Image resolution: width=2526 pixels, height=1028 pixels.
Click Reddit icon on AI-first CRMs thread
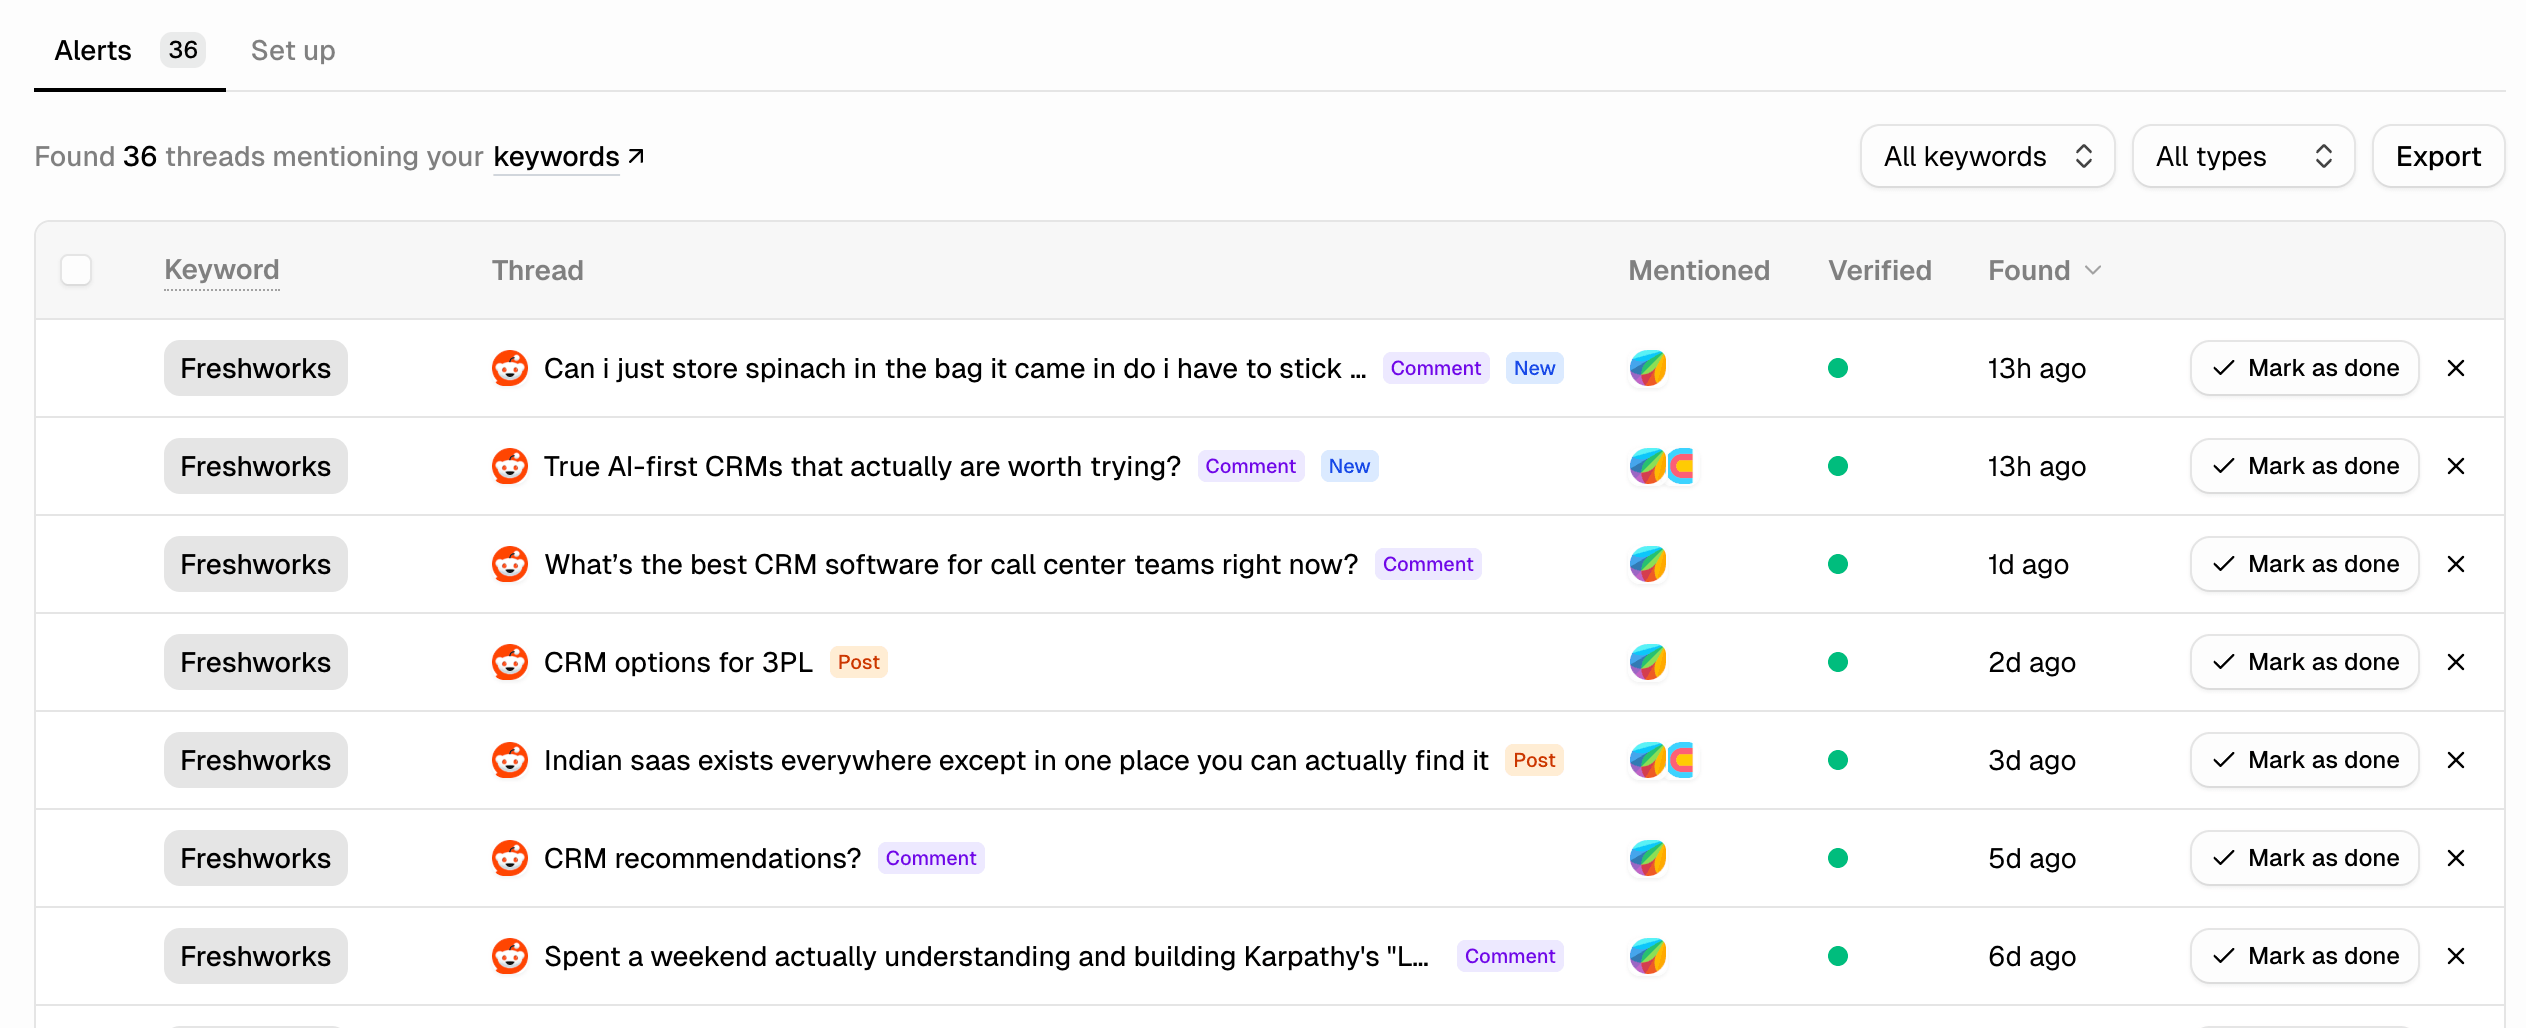[x=510, y=466]
